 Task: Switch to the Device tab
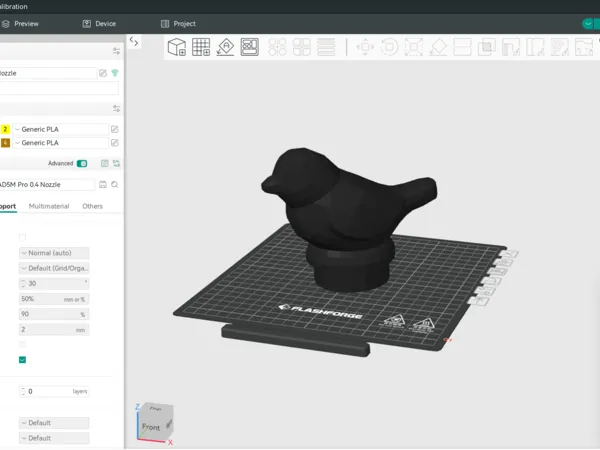click(99, 24)
